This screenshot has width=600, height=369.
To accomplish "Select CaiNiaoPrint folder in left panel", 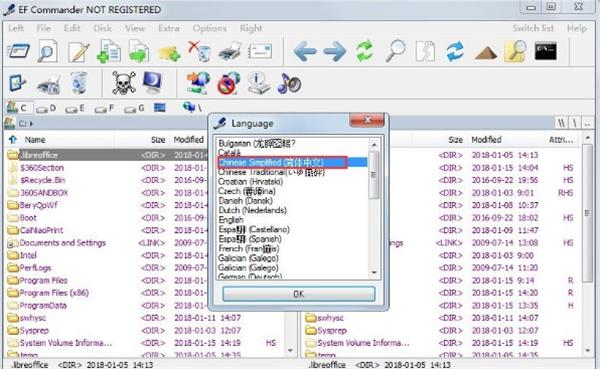I will 41,230.
